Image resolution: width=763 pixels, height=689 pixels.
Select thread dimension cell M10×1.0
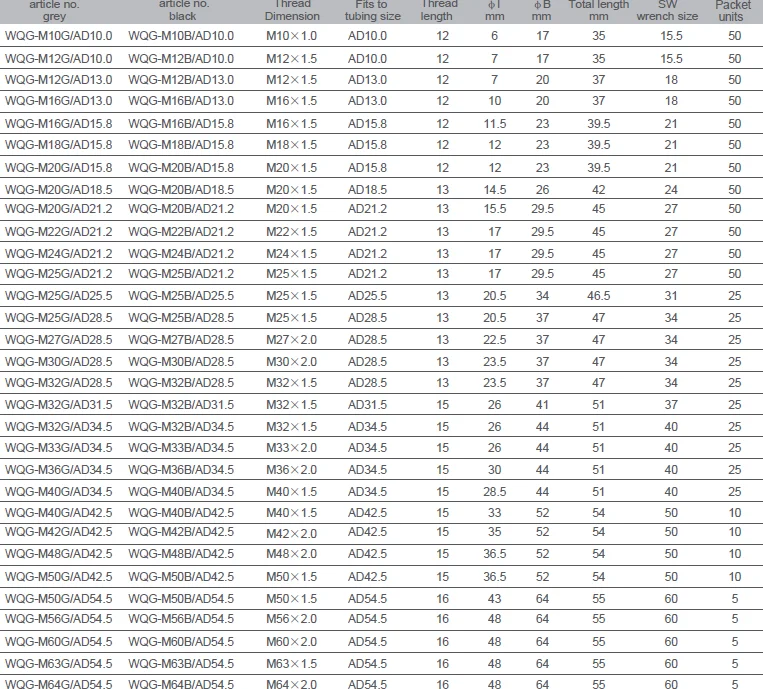[292, 36]
